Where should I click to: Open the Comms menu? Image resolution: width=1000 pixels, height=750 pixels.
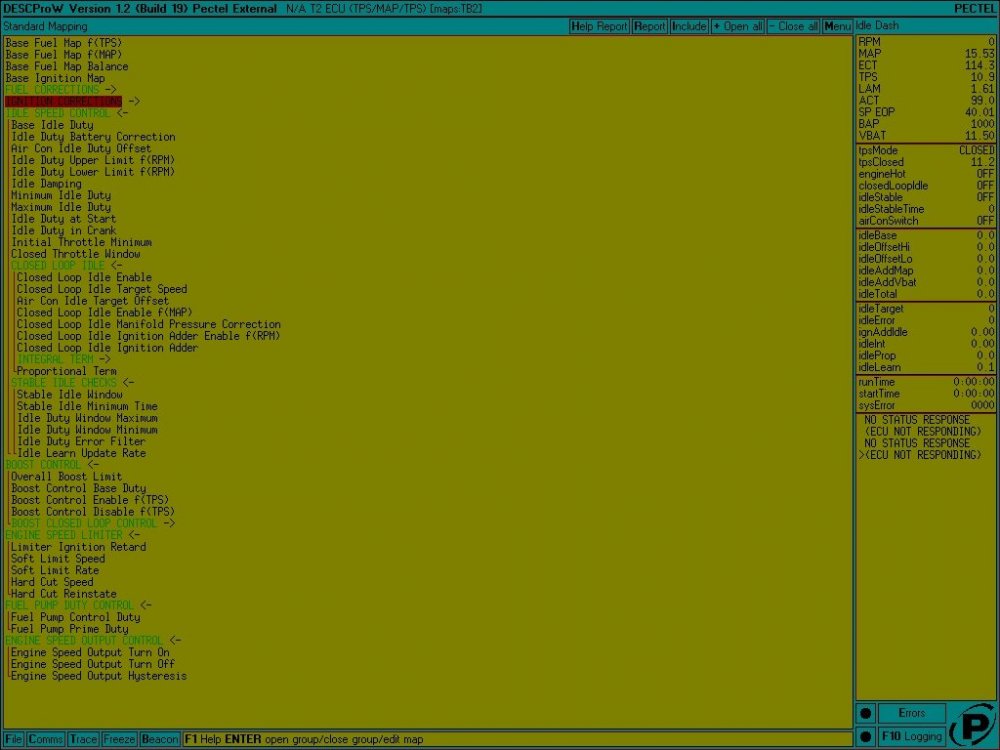click(x=46, y=739)
